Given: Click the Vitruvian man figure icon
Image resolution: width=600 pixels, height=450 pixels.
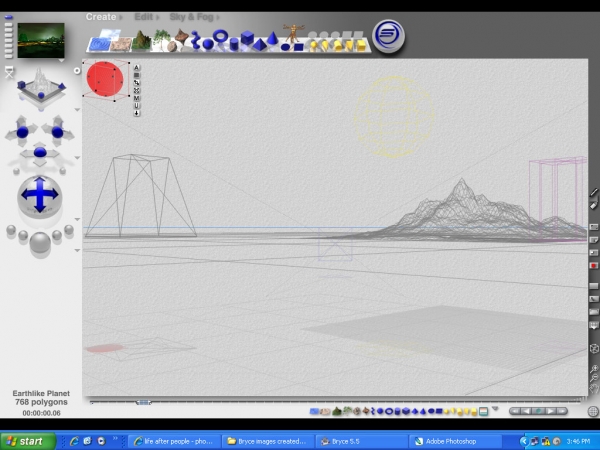Looking at the screenshot, I should click(x=294, y=33).
